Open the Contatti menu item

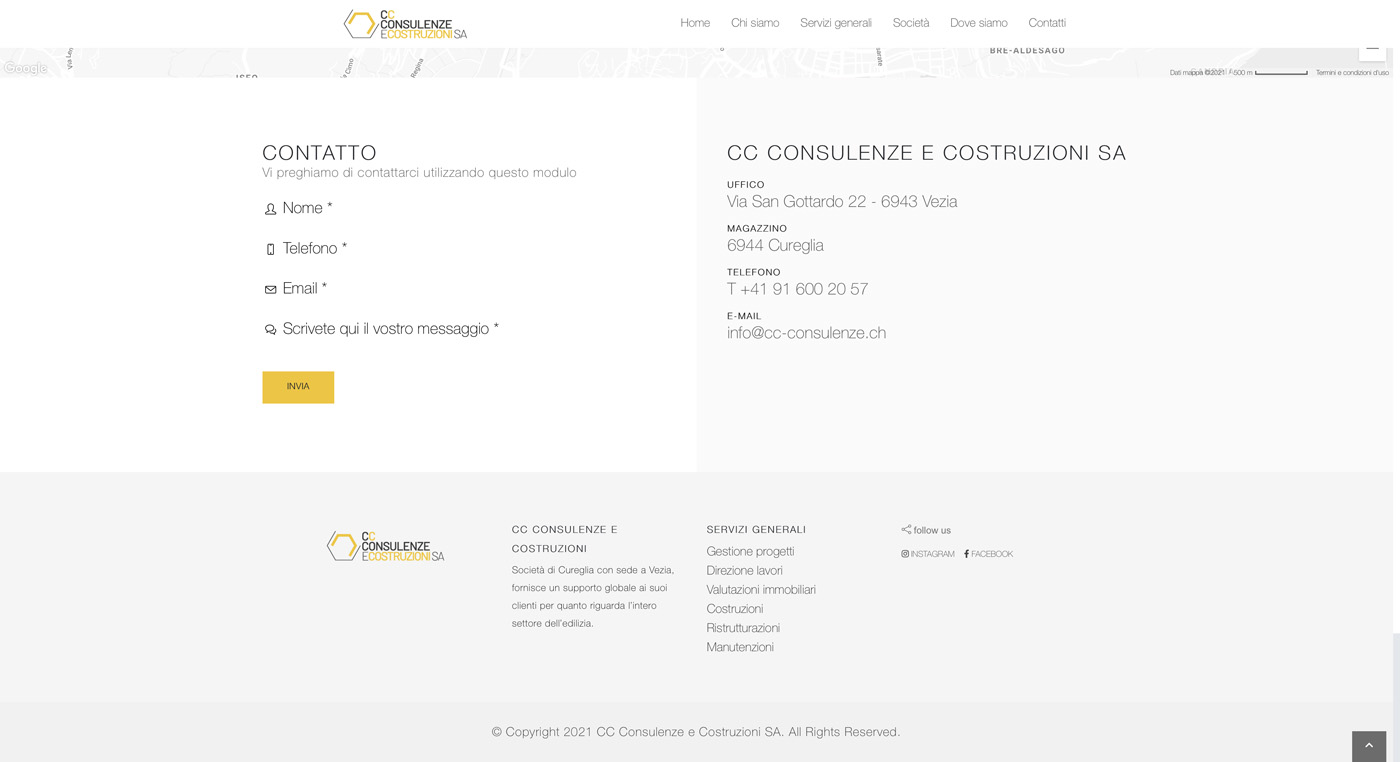(x=1047, y=23)
